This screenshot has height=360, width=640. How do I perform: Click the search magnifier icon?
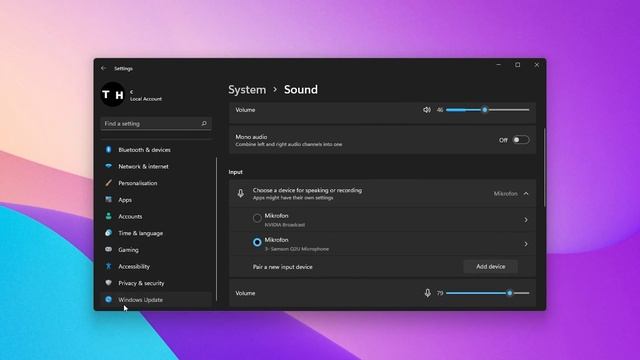point(204,123)
